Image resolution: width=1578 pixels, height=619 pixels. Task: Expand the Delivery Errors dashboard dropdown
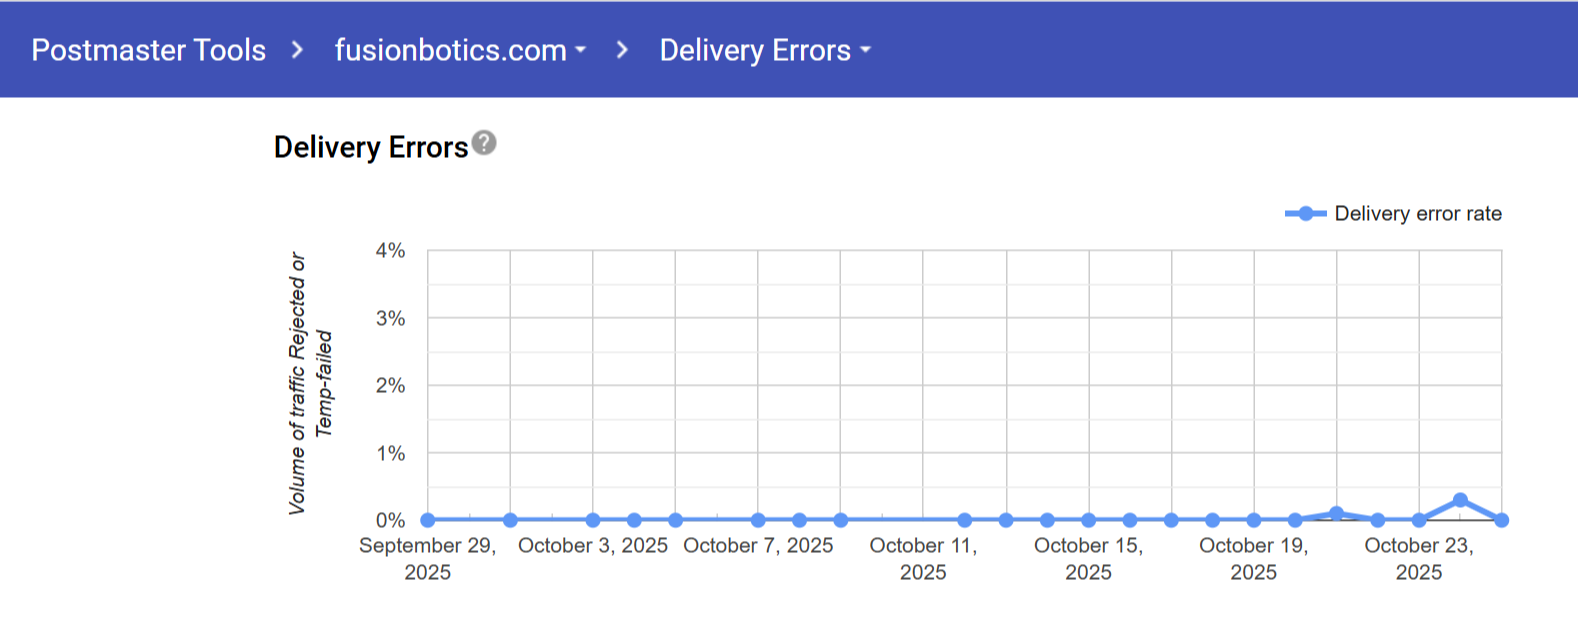tap(765, 50)
